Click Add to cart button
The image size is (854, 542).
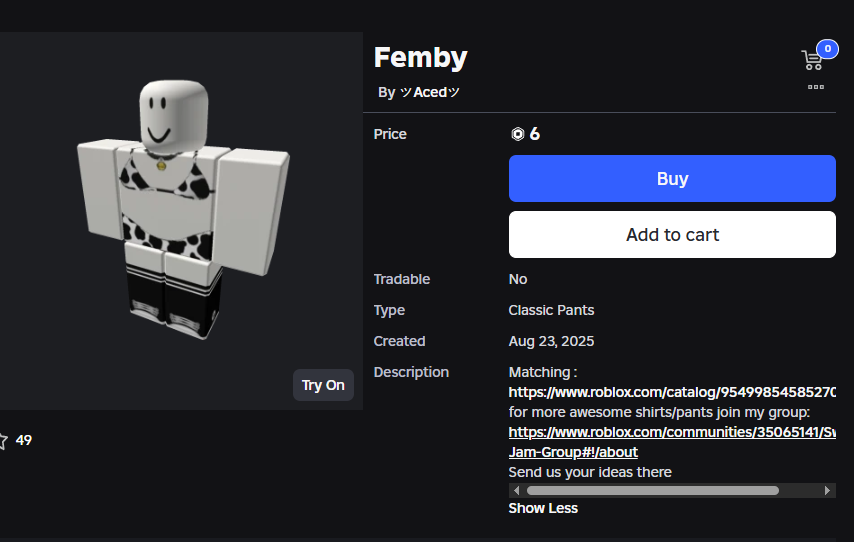pyautogui.click(x=672, y=235)
